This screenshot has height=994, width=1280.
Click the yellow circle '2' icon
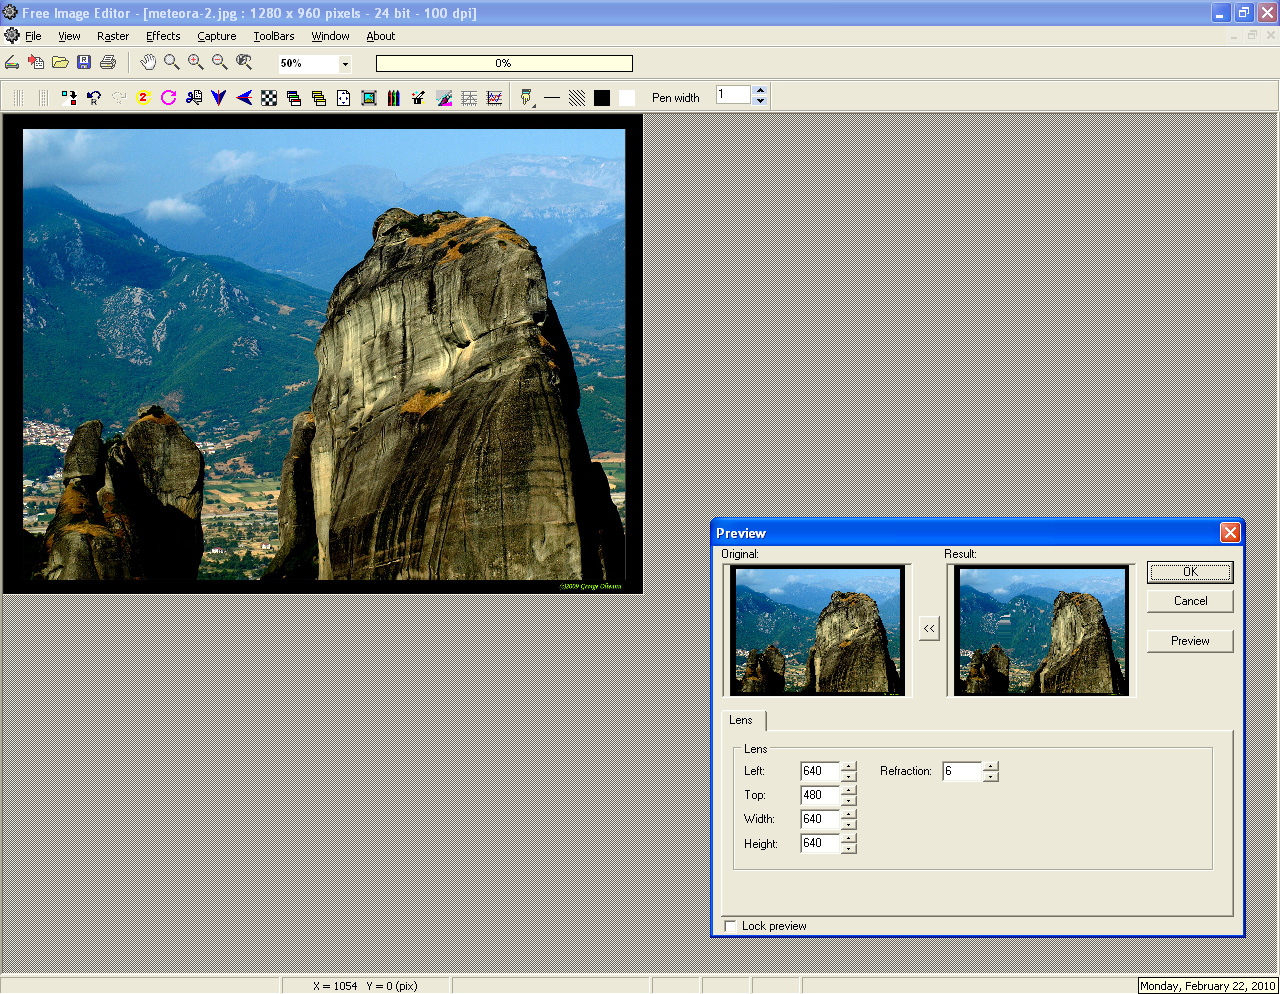click(x=143, y=98)
